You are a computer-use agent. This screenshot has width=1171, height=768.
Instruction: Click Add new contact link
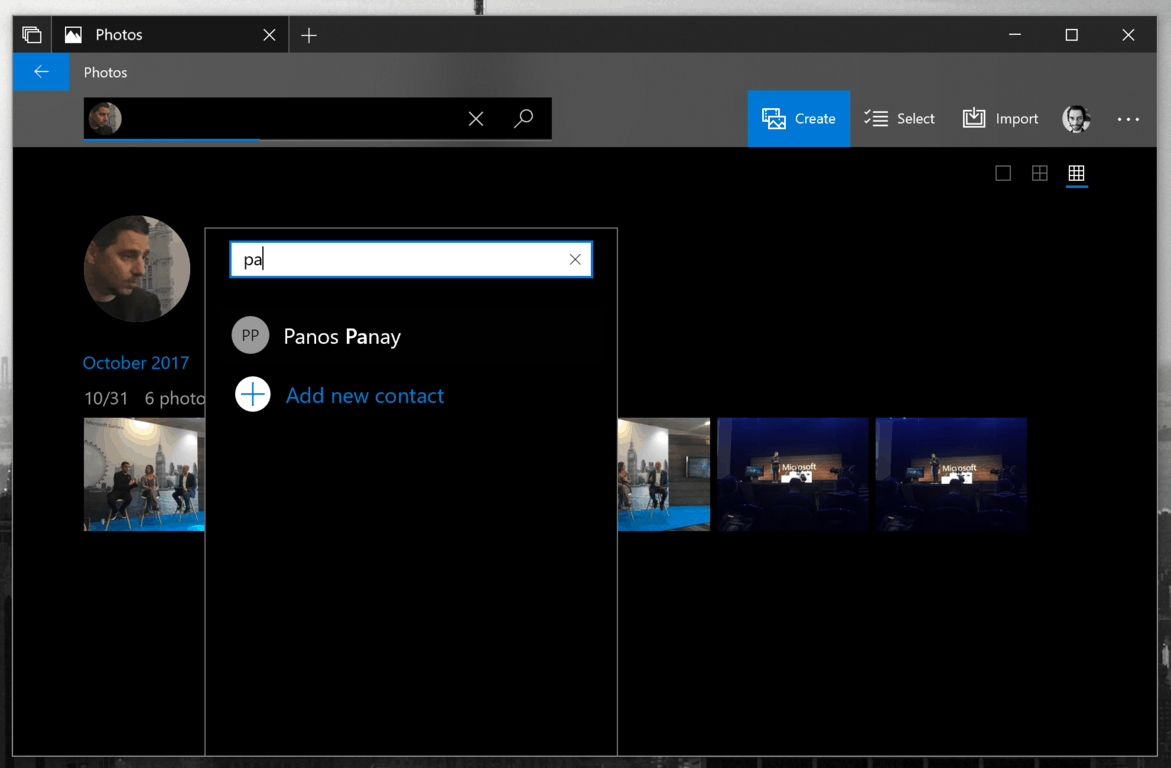[x=365, y=395]
